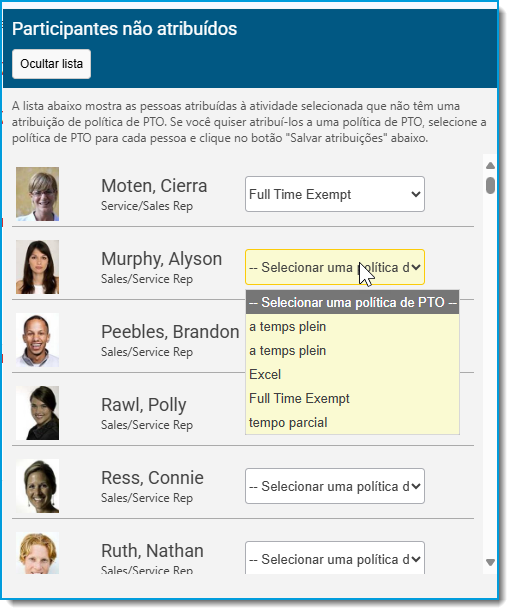
Task: Open Moten, Cierra's PTO policy dropdown
Action: [x=337, y=195]
